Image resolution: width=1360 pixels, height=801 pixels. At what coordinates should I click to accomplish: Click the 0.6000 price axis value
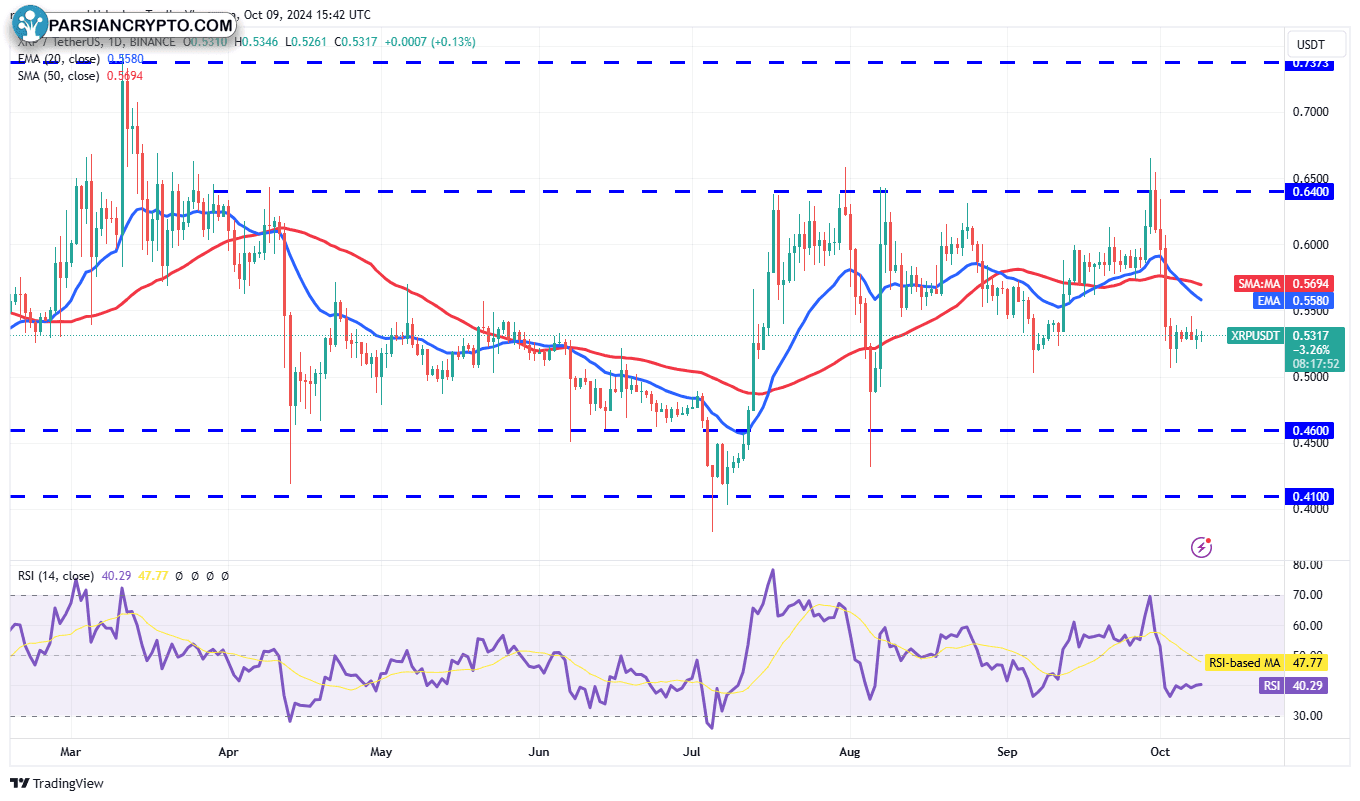[1312, 244]
